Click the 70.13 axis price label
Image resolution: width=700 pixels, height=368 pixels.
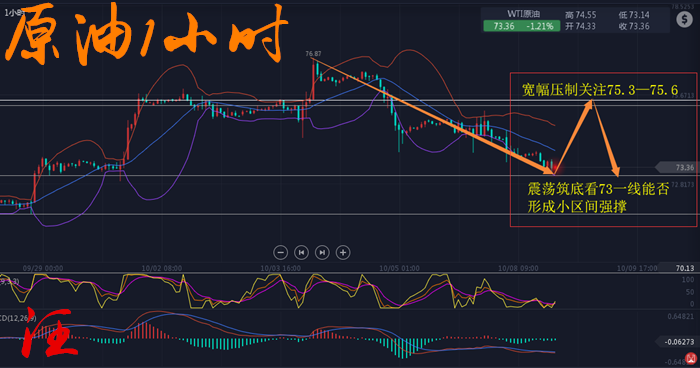[x=684, y=268]
